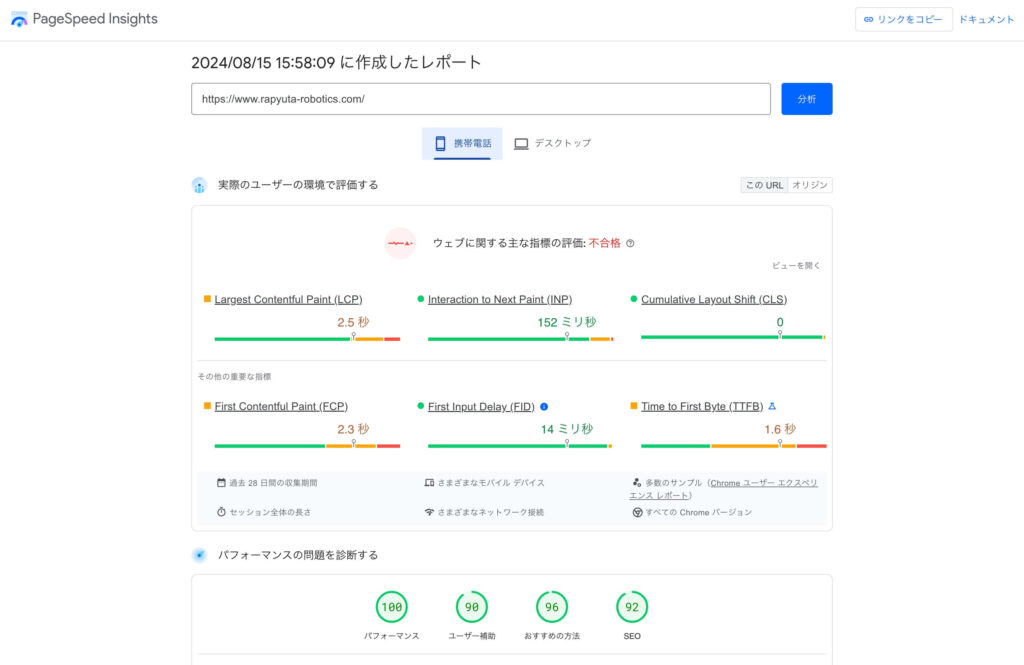Click the flask icon next to TTFB

click(772, 407)
